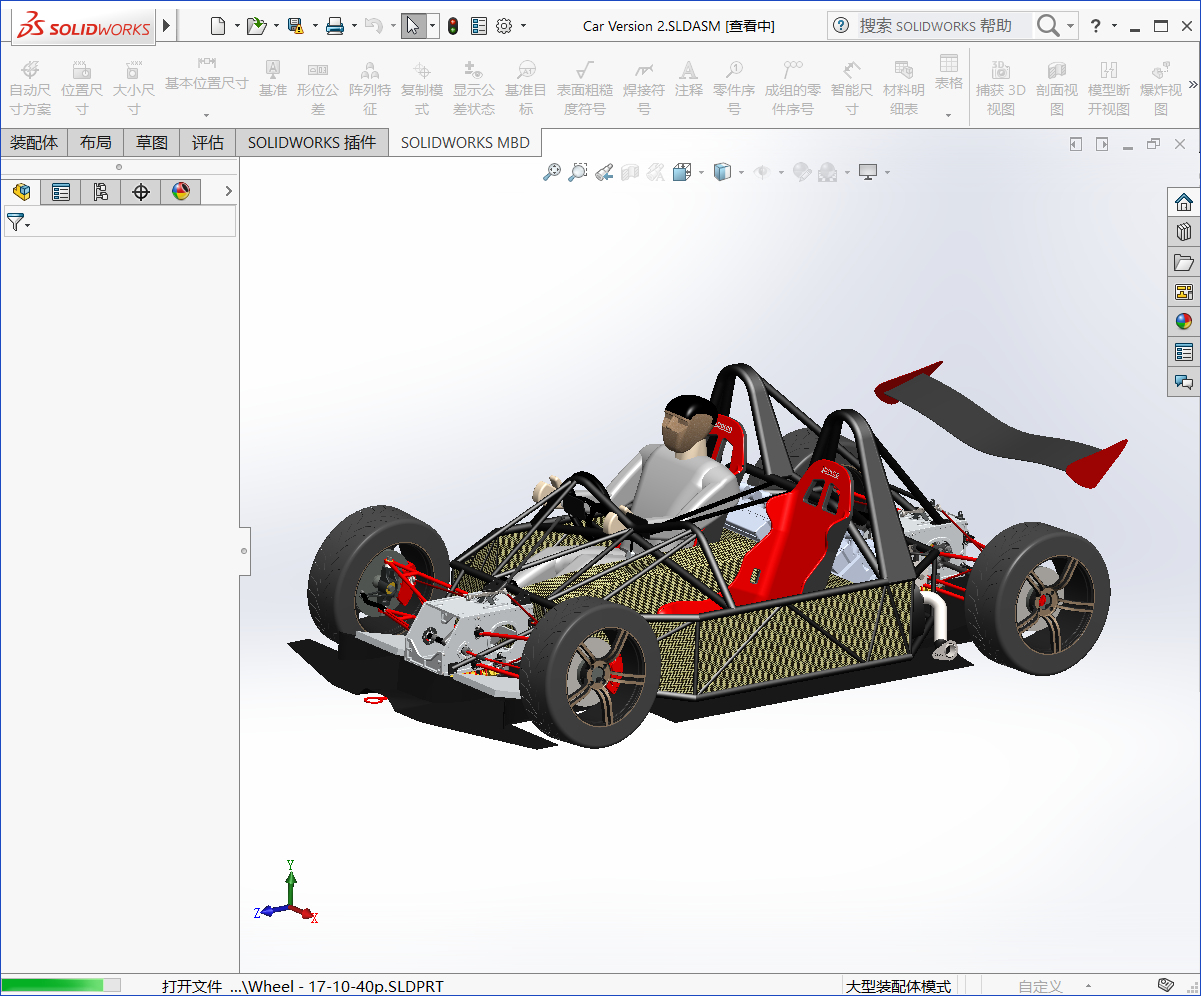Open the file properties list icon
1201x996 pixels.
click(479, 26)
